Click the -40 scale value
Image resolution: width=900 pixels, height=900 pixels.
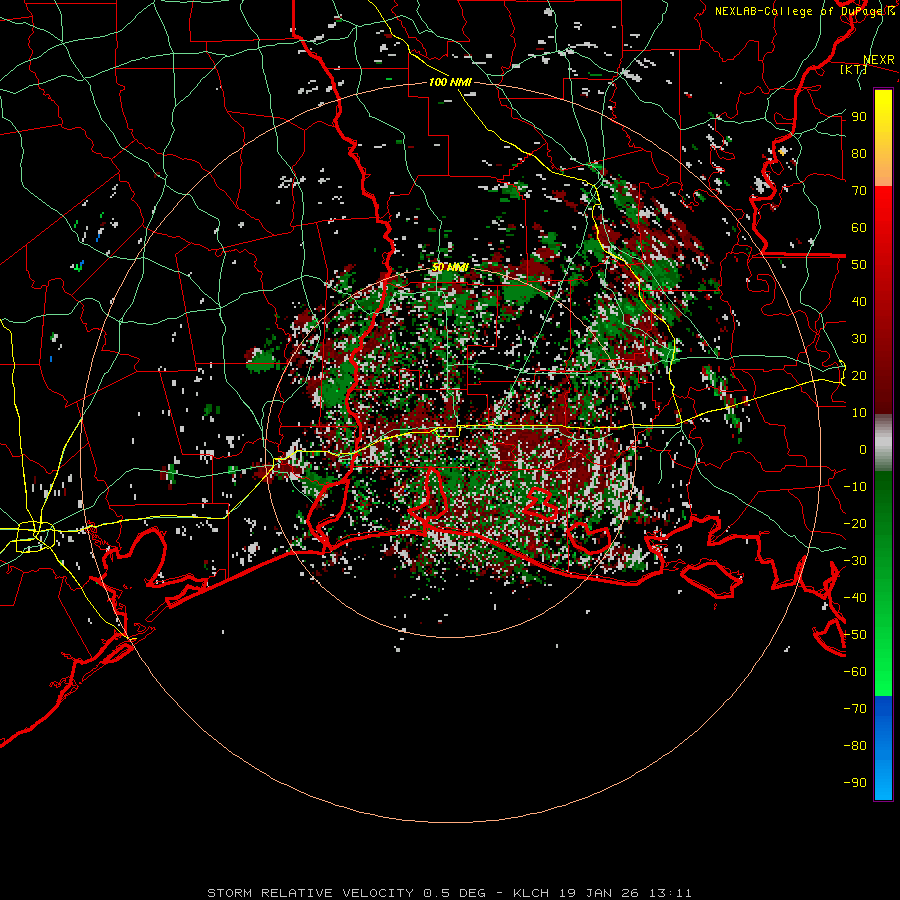tap(855, 598)
